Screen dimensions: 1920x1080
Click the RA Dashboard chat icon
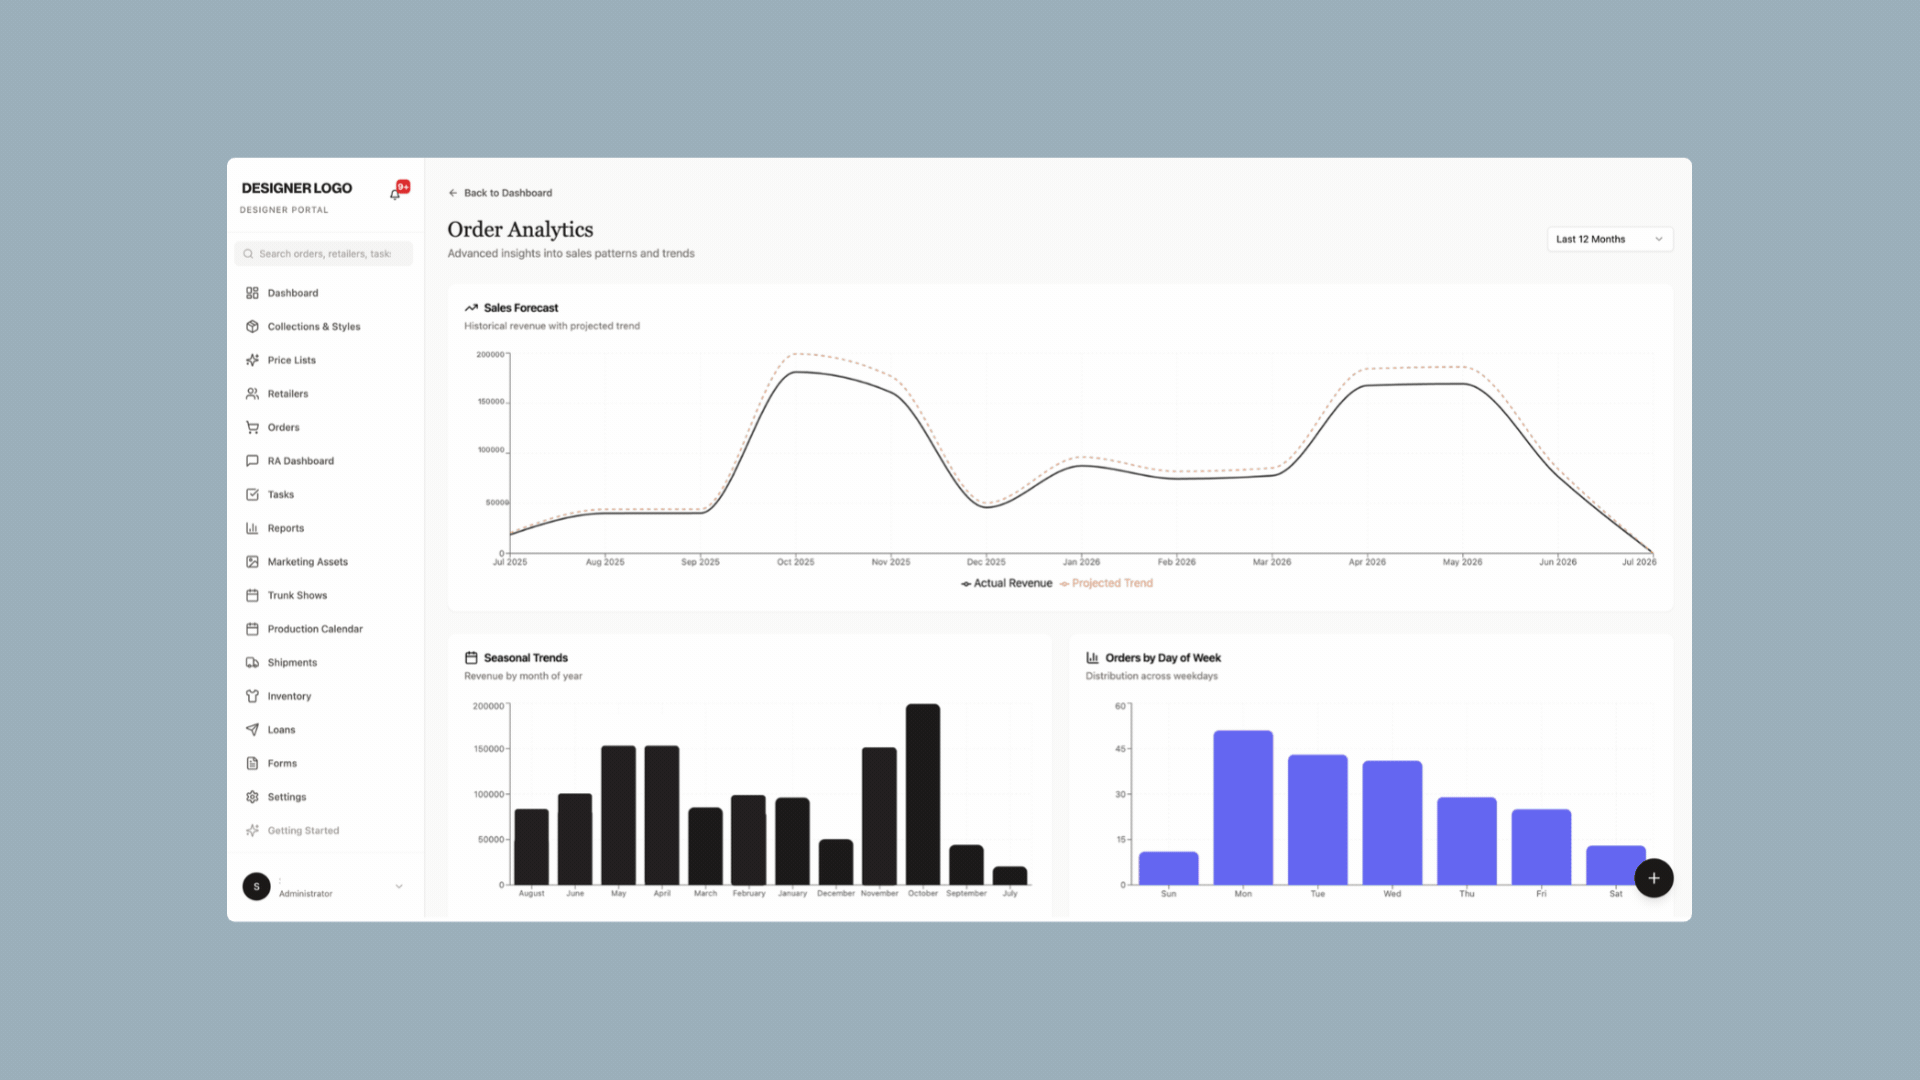click(x=252, y=461)
